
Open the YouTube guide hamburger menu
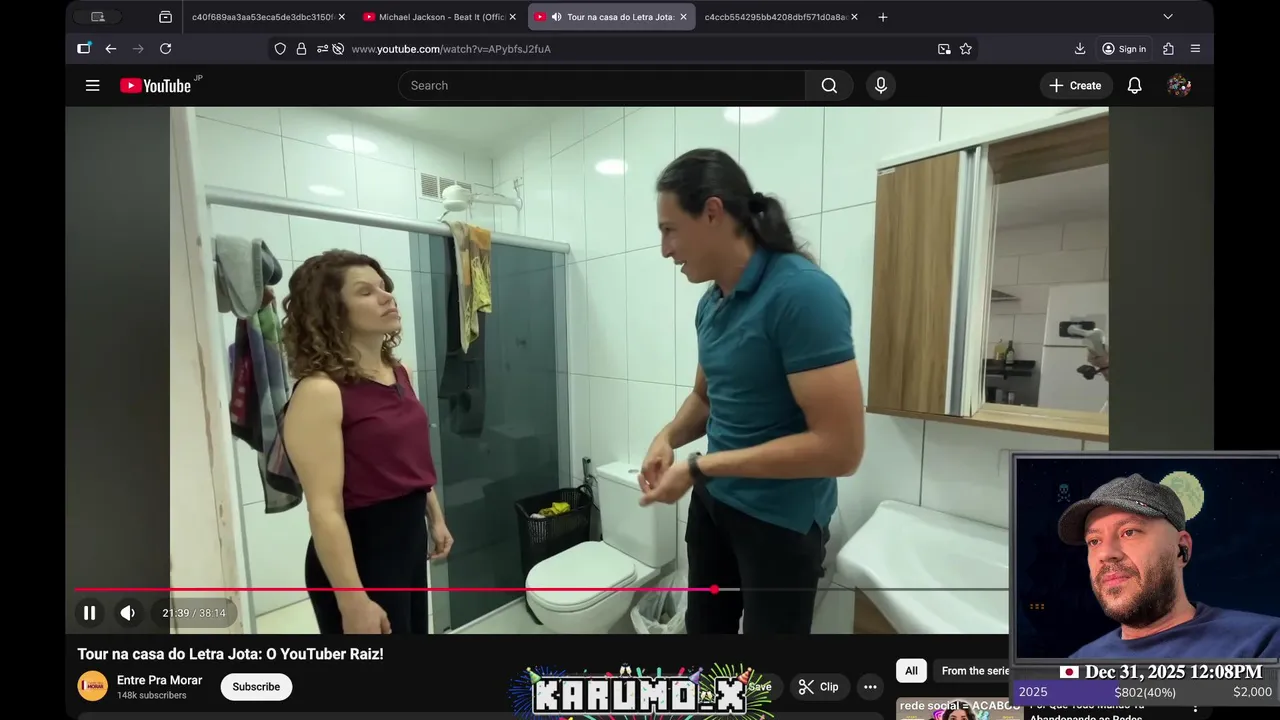pyautogui.click(x=92, y=86)
